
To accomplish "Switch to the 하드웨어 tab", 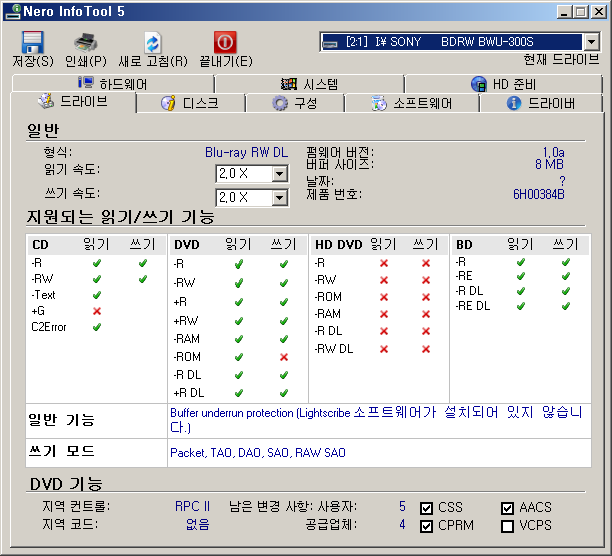I will pos(113,84).
